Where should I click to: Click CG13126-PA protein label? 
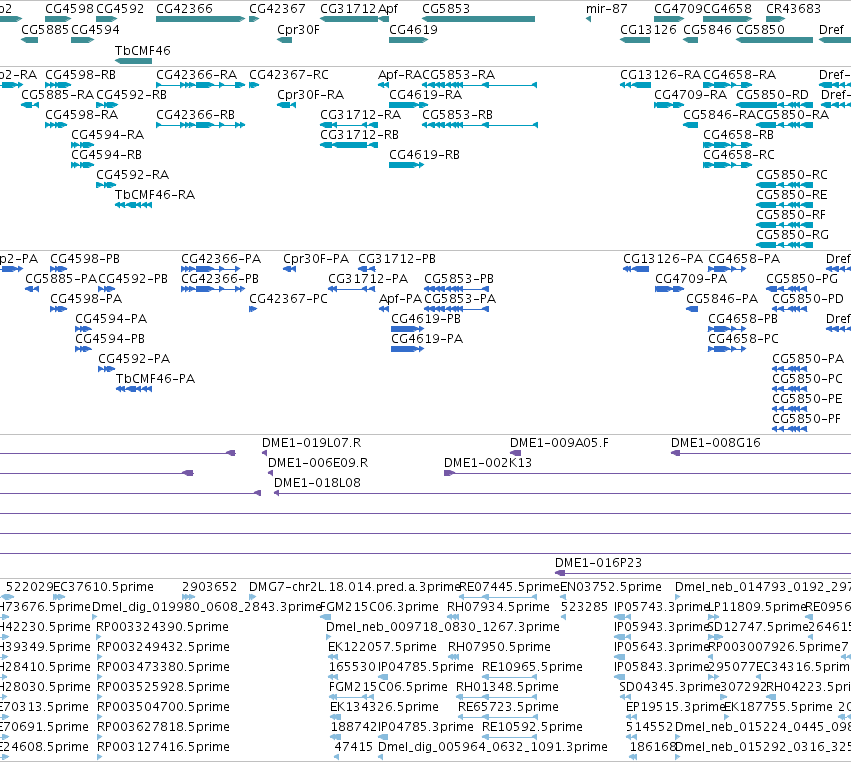coord(663,259)
